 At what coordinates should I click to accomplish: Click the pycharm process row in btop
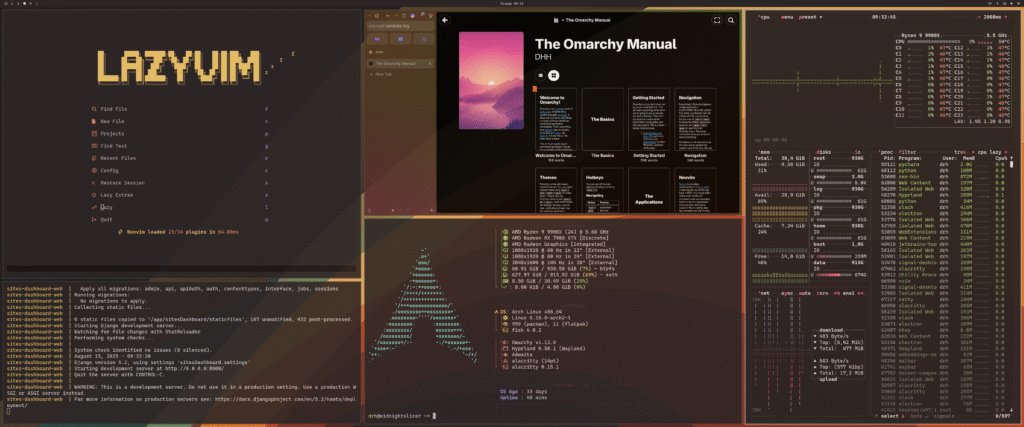[x=944, y=165]
